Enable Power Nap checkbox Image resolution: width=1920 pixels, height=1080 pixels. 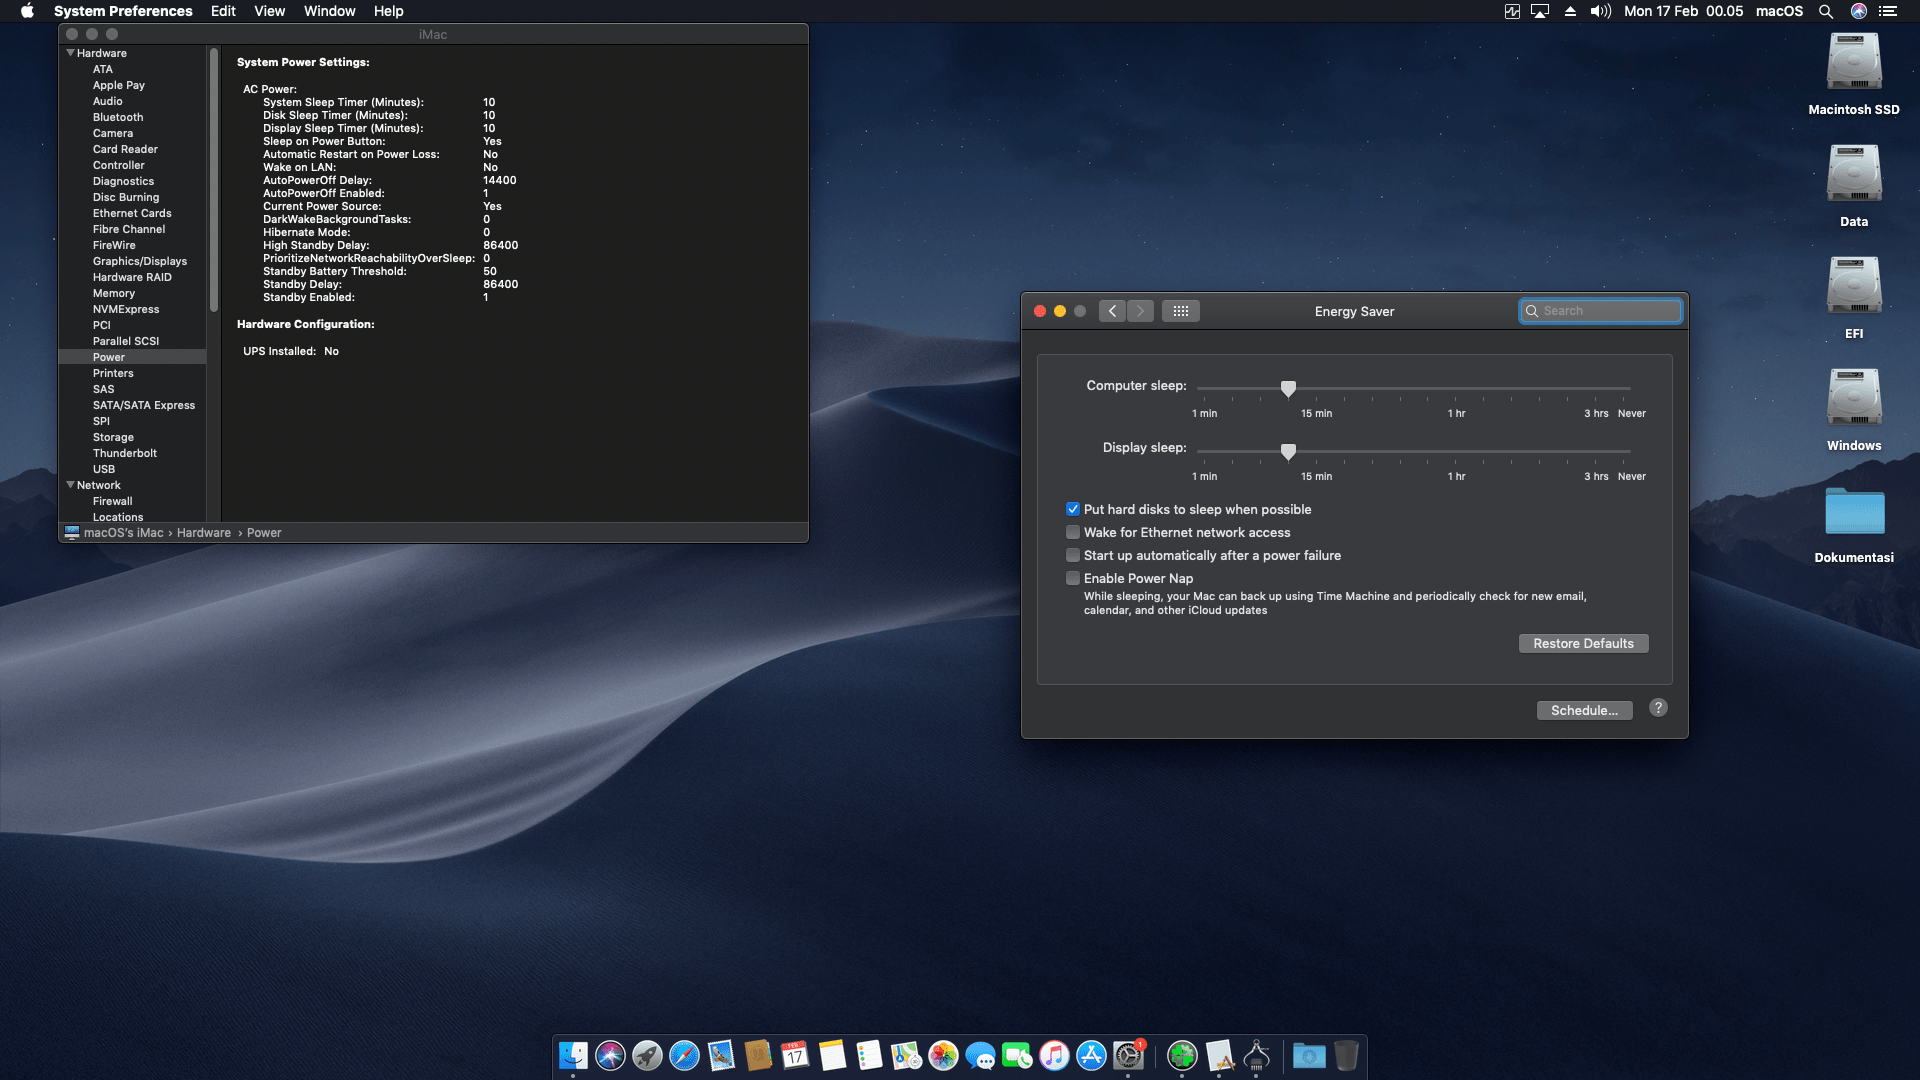point(1073,578)
